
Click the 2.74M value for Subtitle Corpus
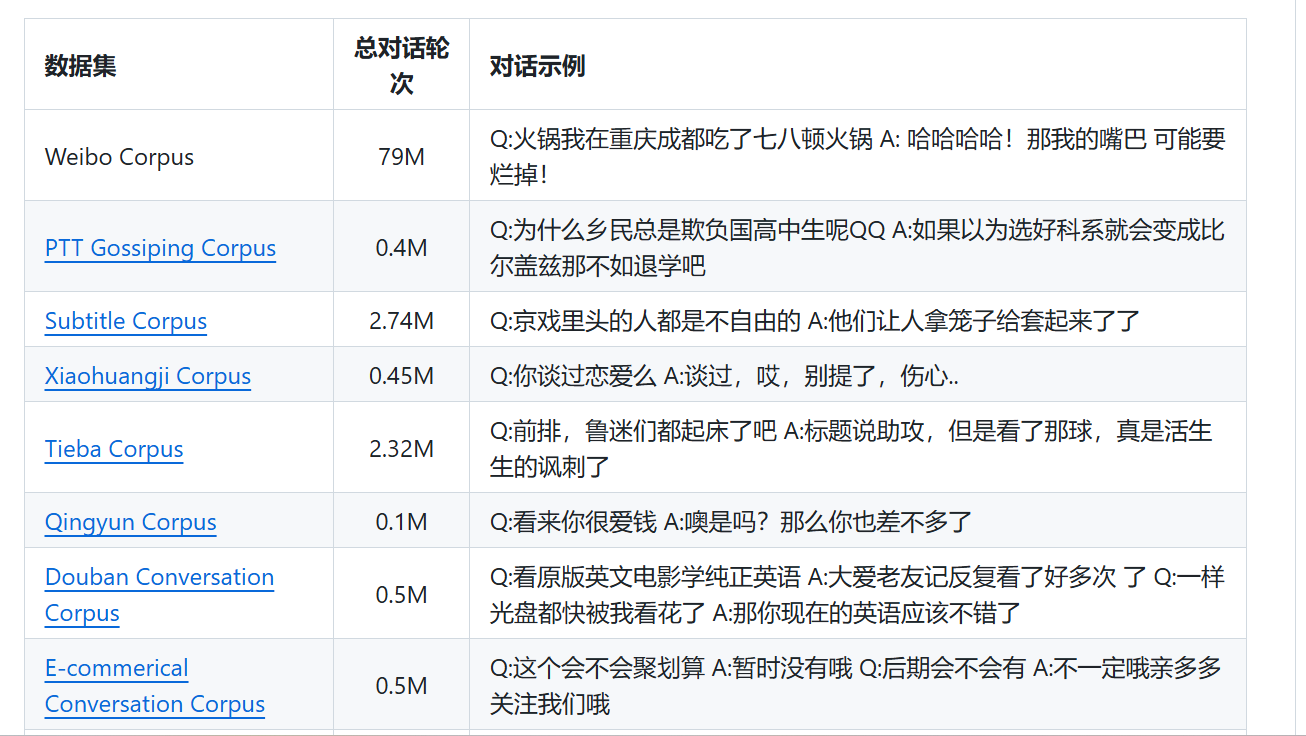pos(400,321)
